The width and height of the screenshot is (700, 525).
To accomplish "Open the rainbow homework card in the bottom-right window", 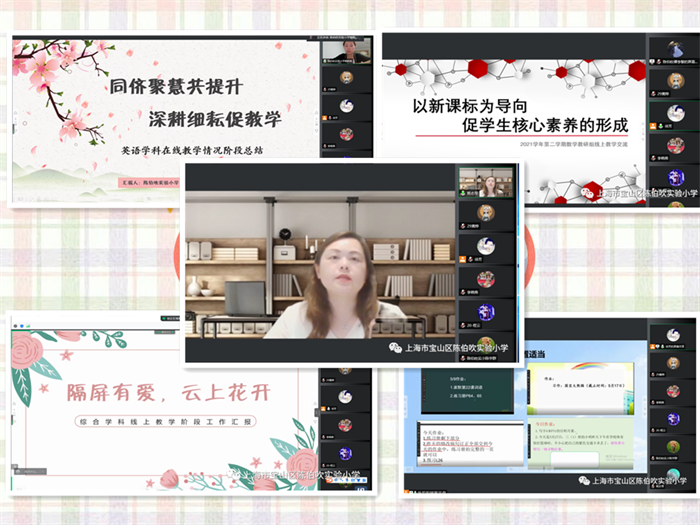I will coord(580,388).
